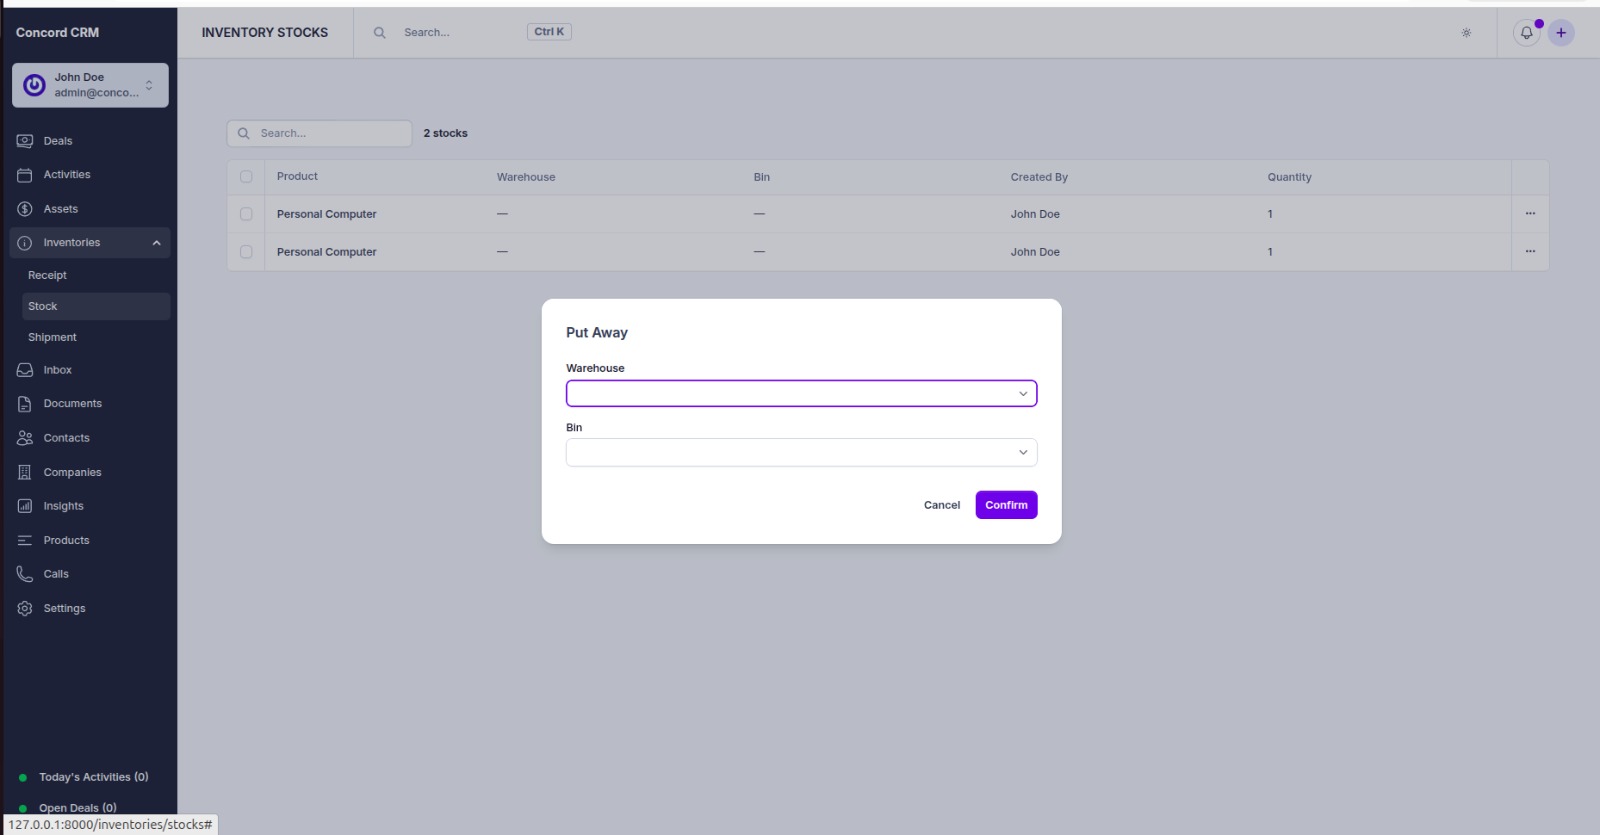Go to Receipt under Inventories
Image resolution: width=1600 pixels, height=835 pixels.
pos(48,275)
